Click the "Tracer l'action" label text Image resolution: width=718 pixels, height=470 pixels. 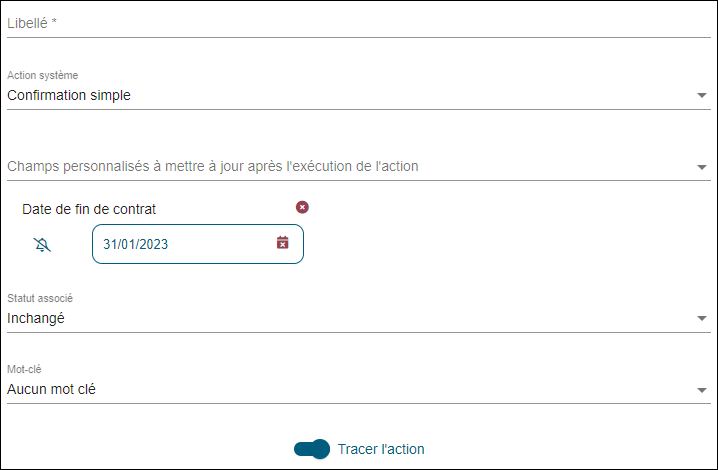pos(381,449)
